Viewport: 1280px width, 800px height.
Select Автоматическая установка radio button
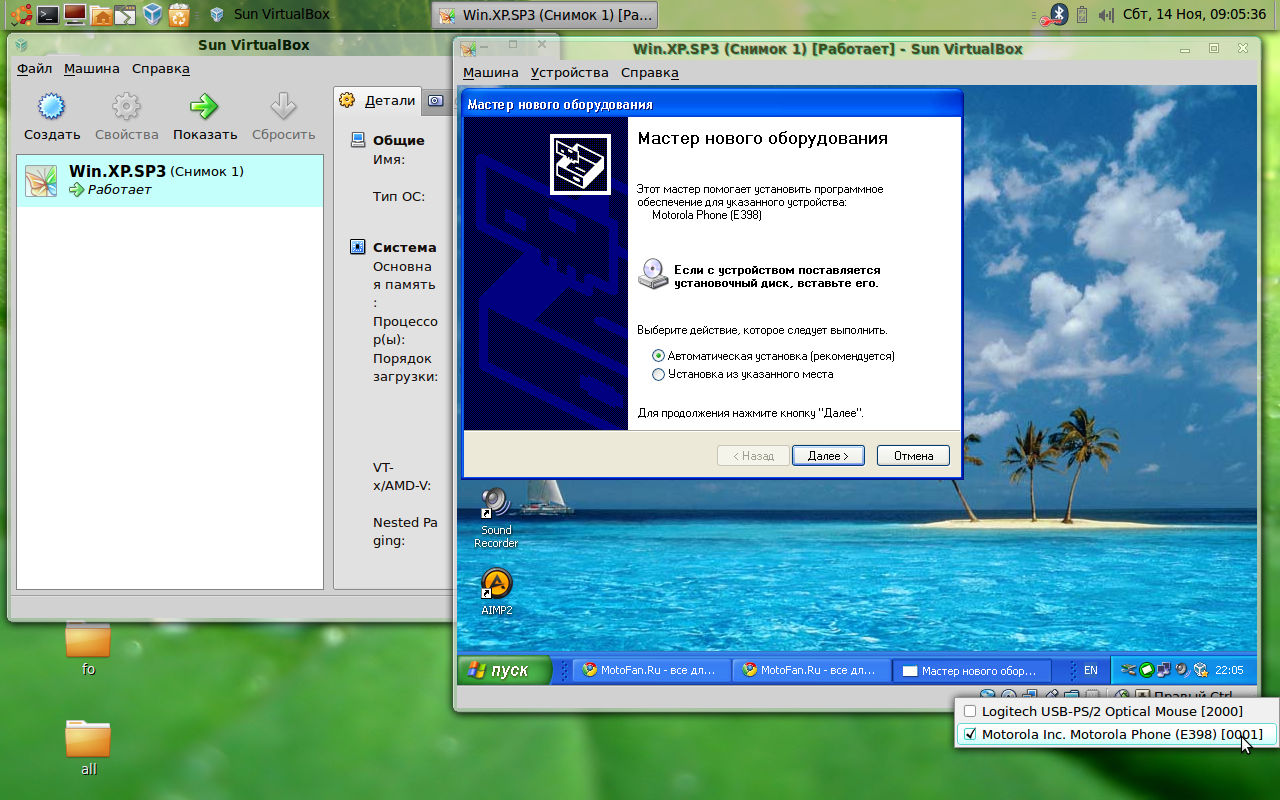(658, 356)
